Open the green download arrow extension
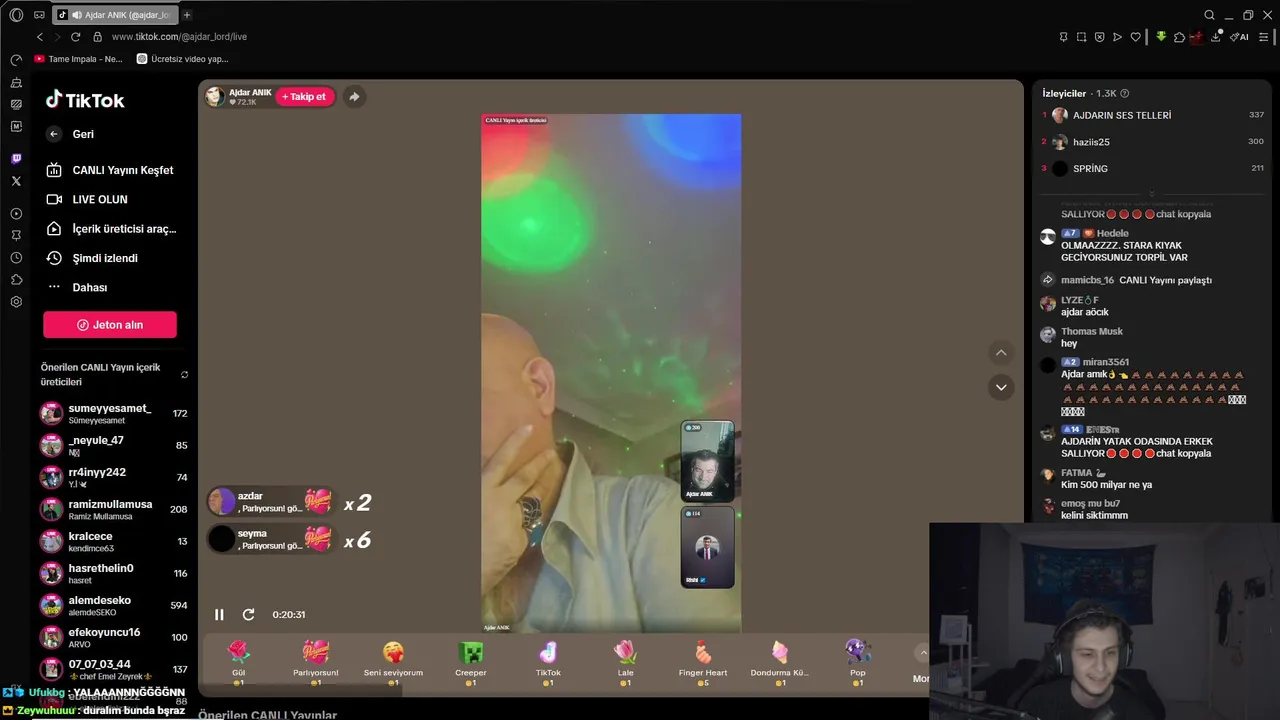Screen dimensions: 1280x720 tap(1161, 37)
